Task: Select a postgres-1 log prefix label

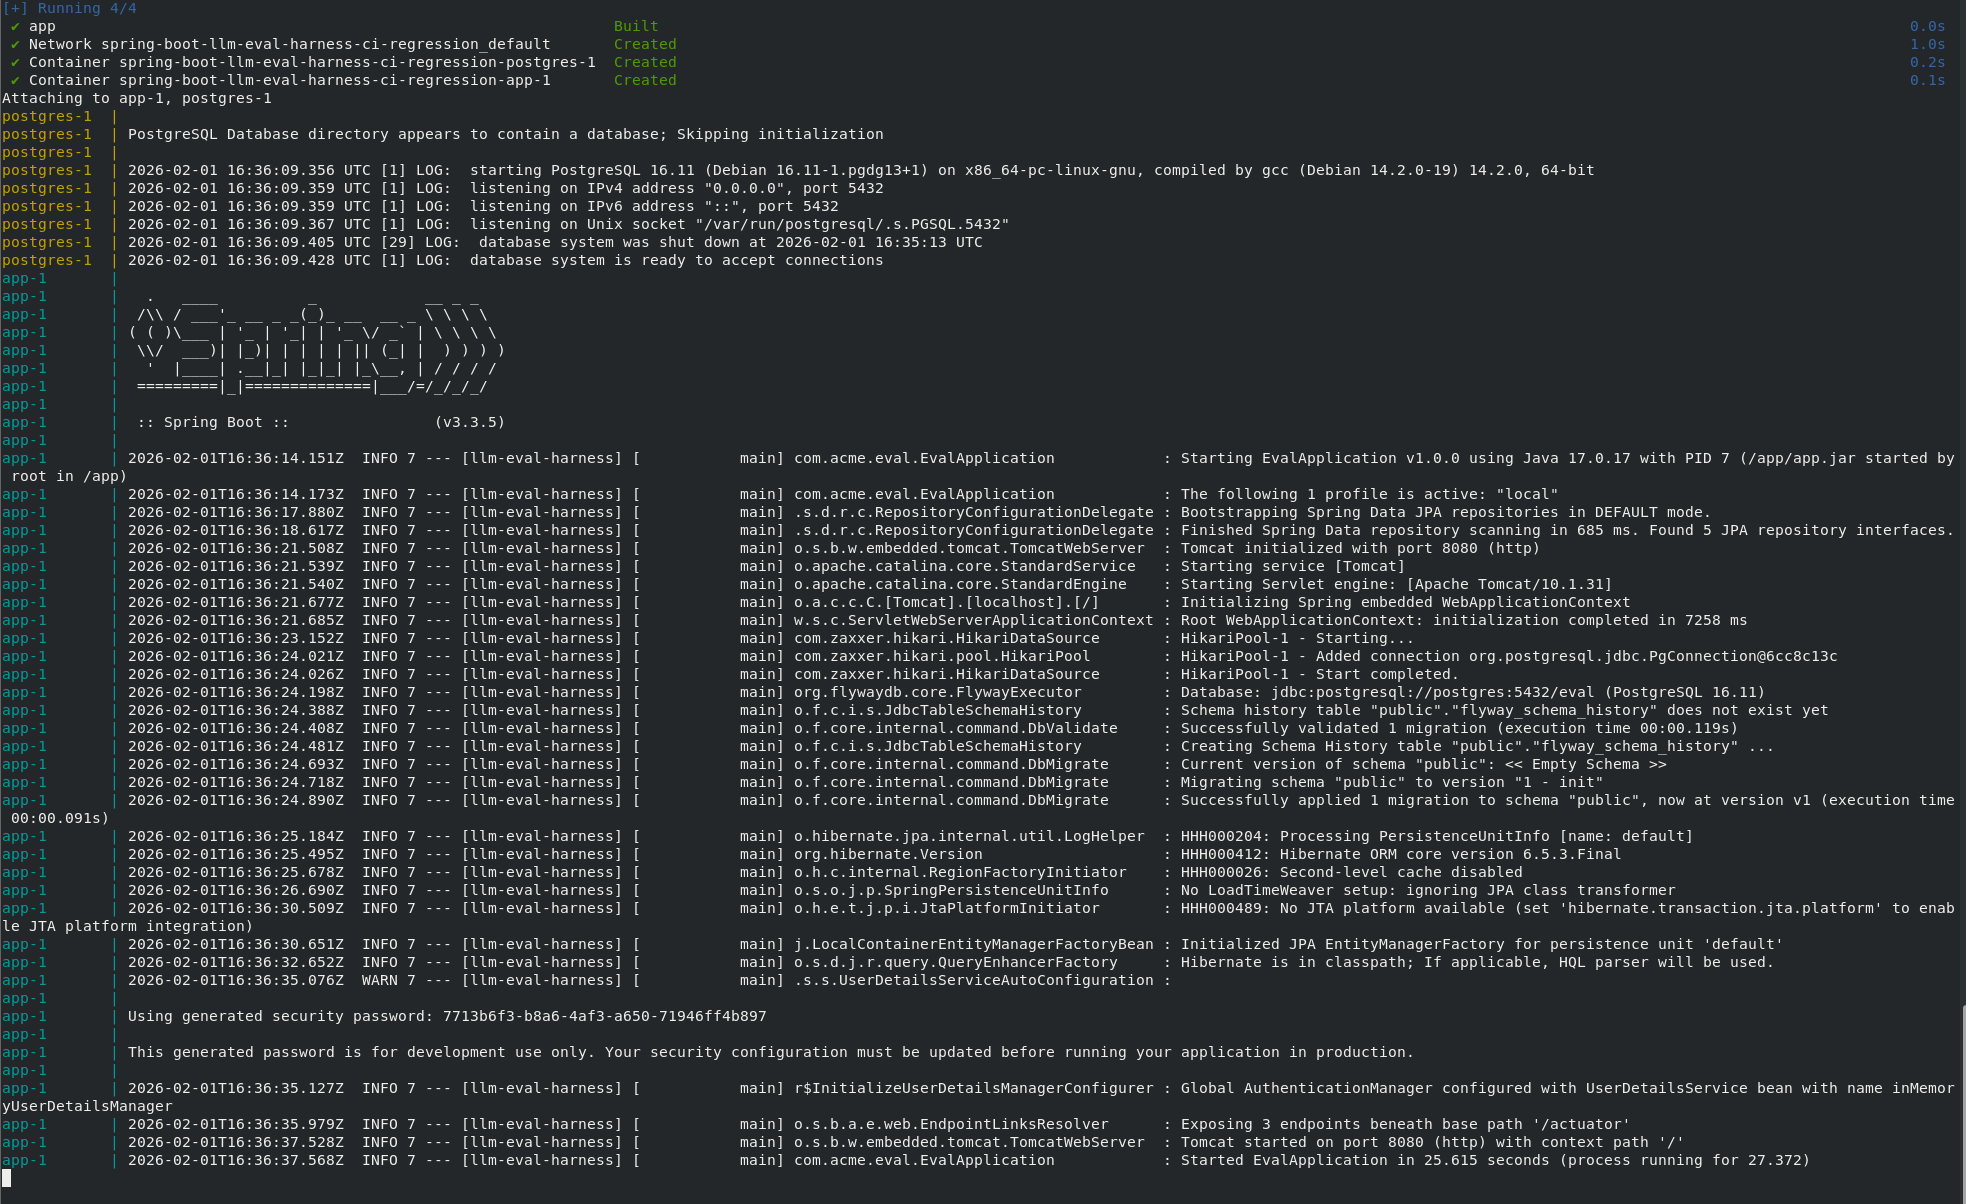Action: (x=47, y=170)
